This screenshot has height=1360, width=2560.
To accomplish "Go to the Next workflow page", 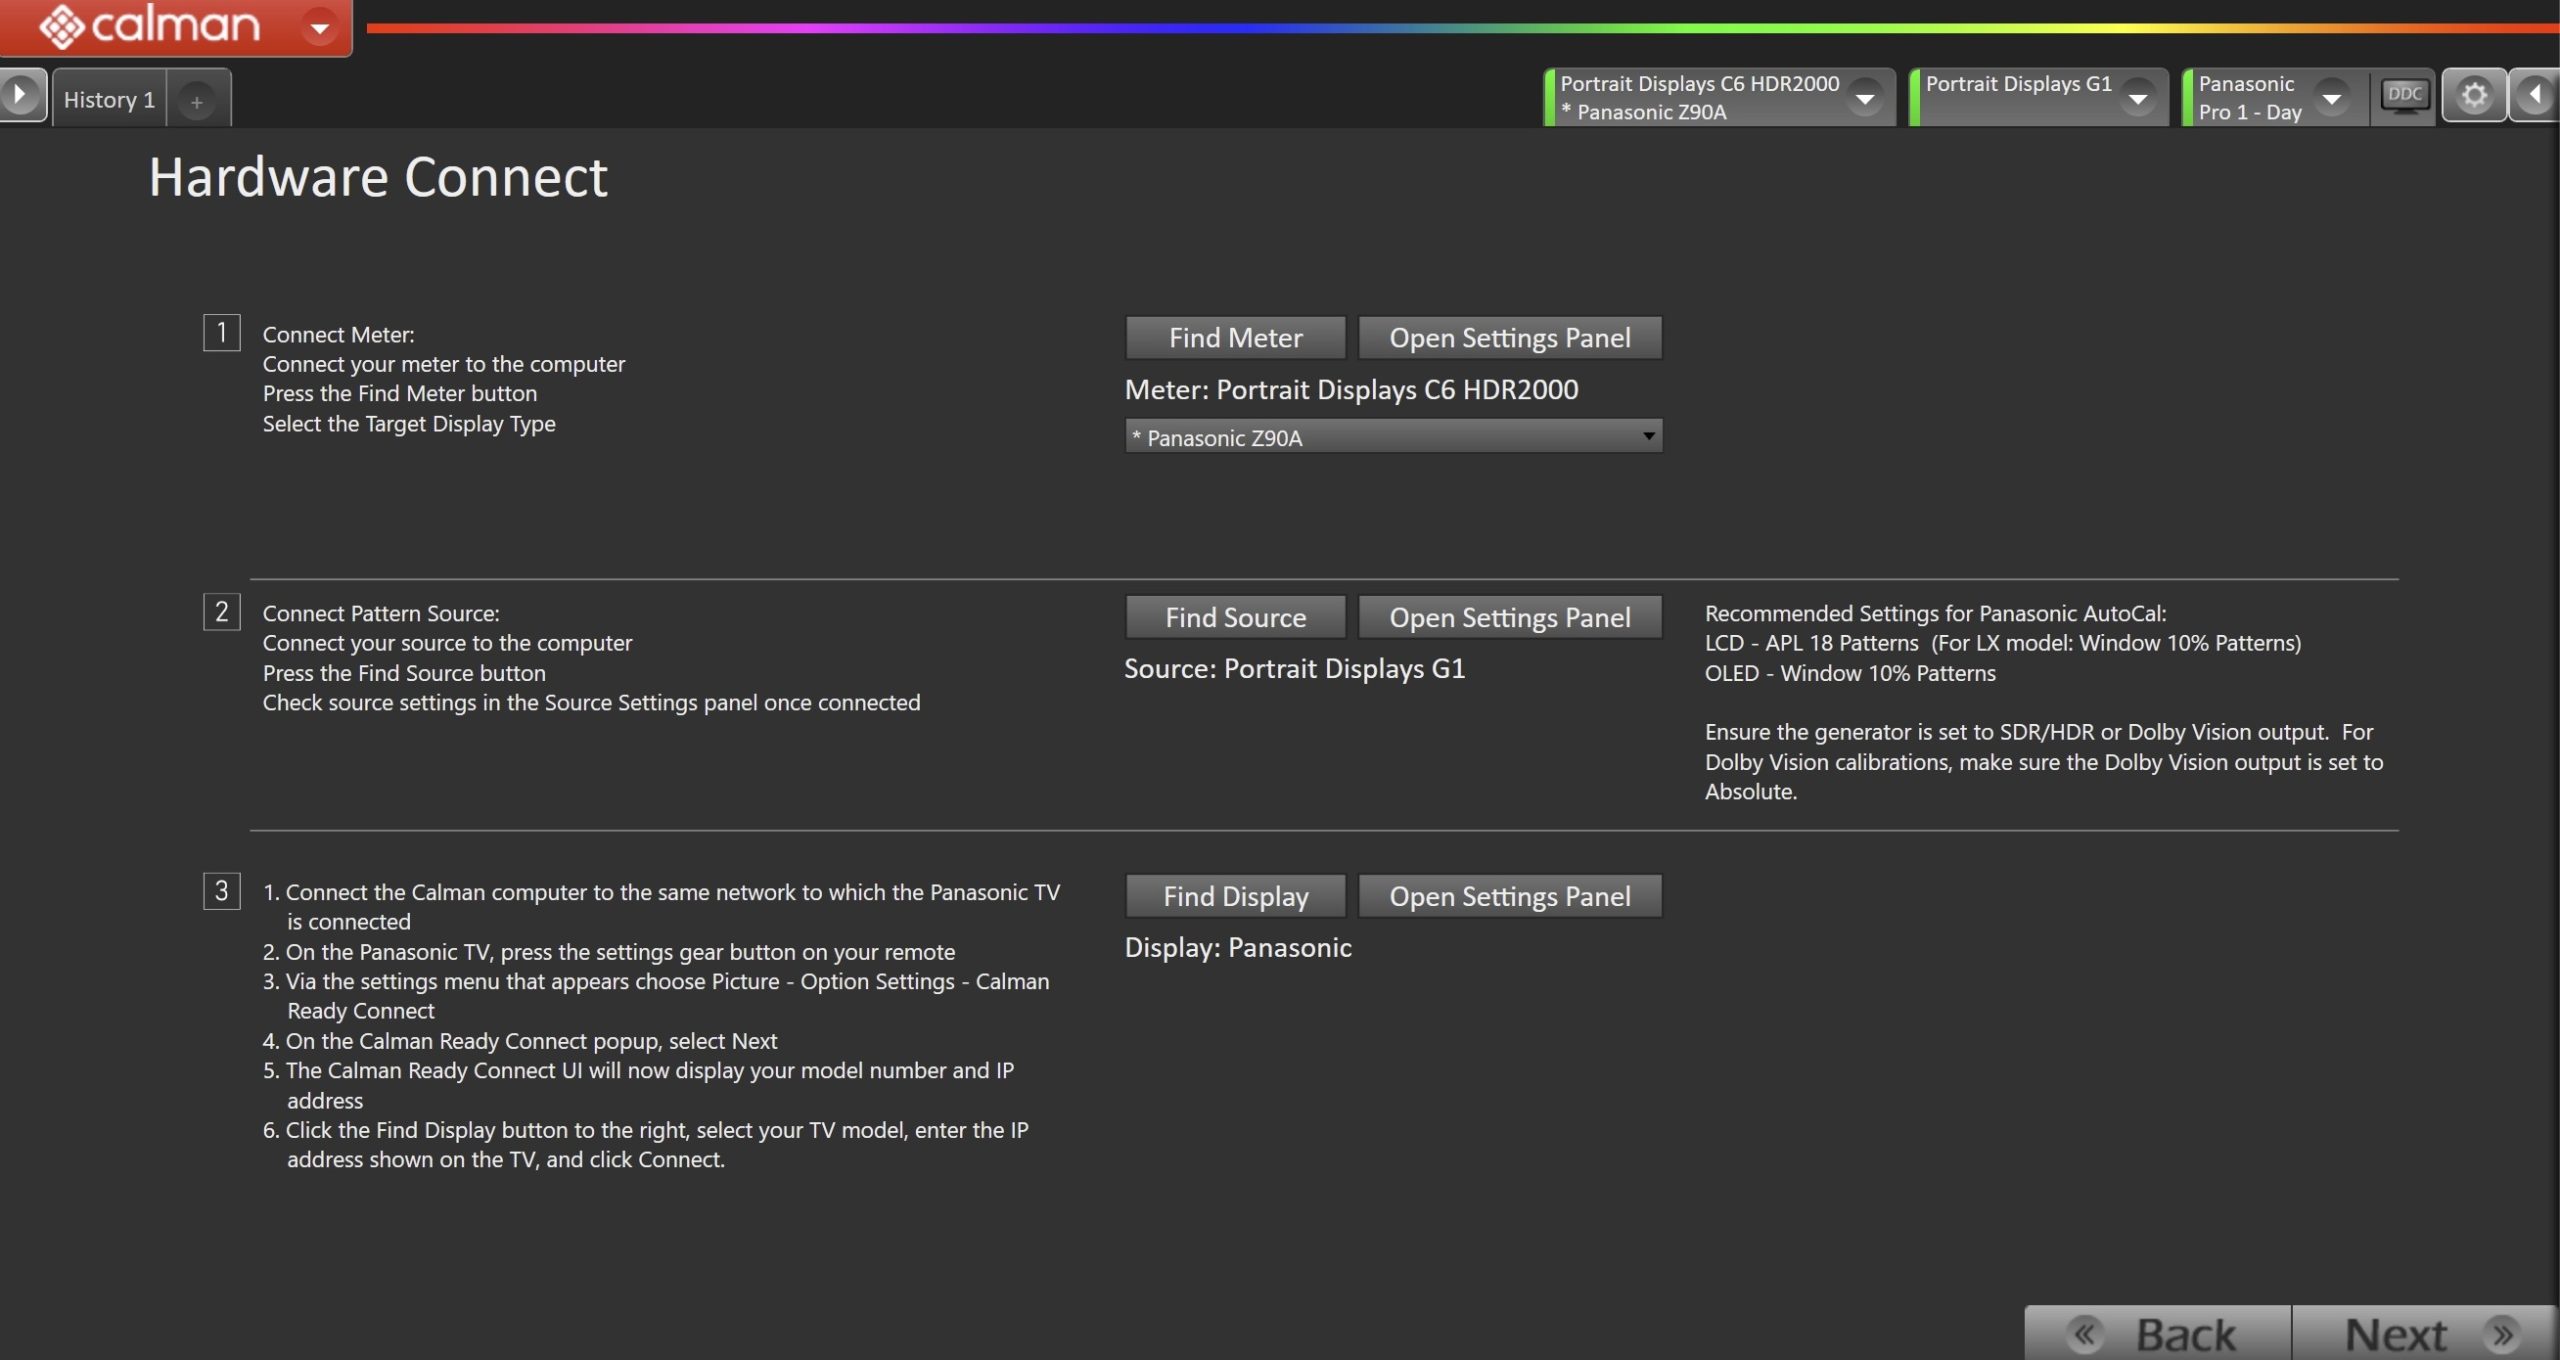I will tap(2425, 1333).
